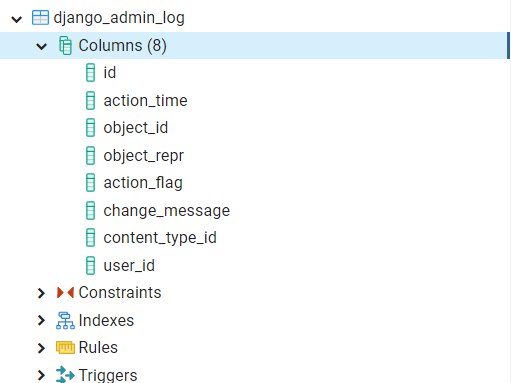The width and height of the screenshot is (511, 383).
Task: Select the action_flag column
Action: coord(143,183)
